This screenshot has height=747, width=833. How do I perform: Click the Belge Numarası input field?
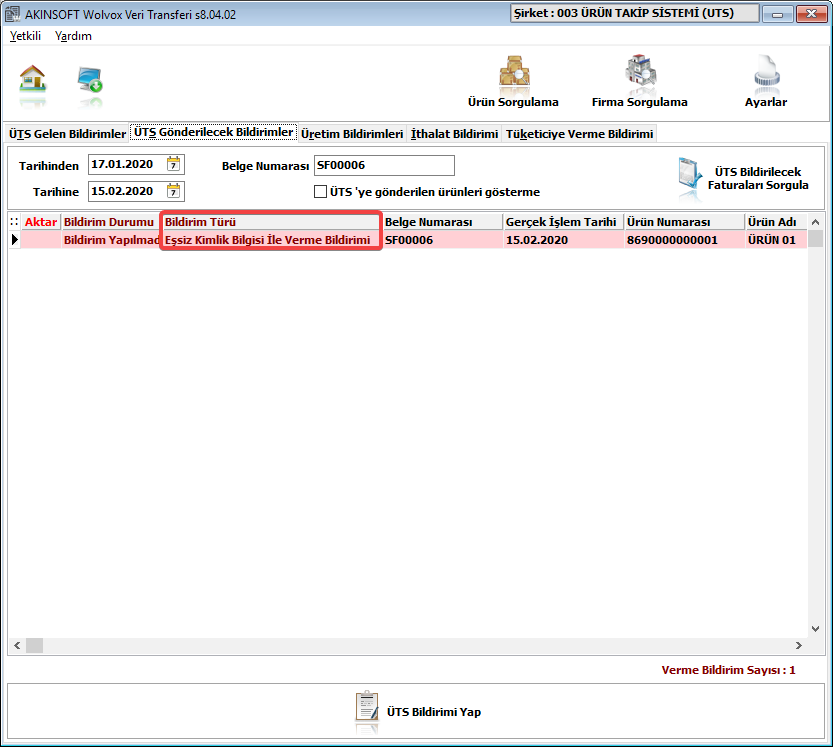click(x=384, y=165)
